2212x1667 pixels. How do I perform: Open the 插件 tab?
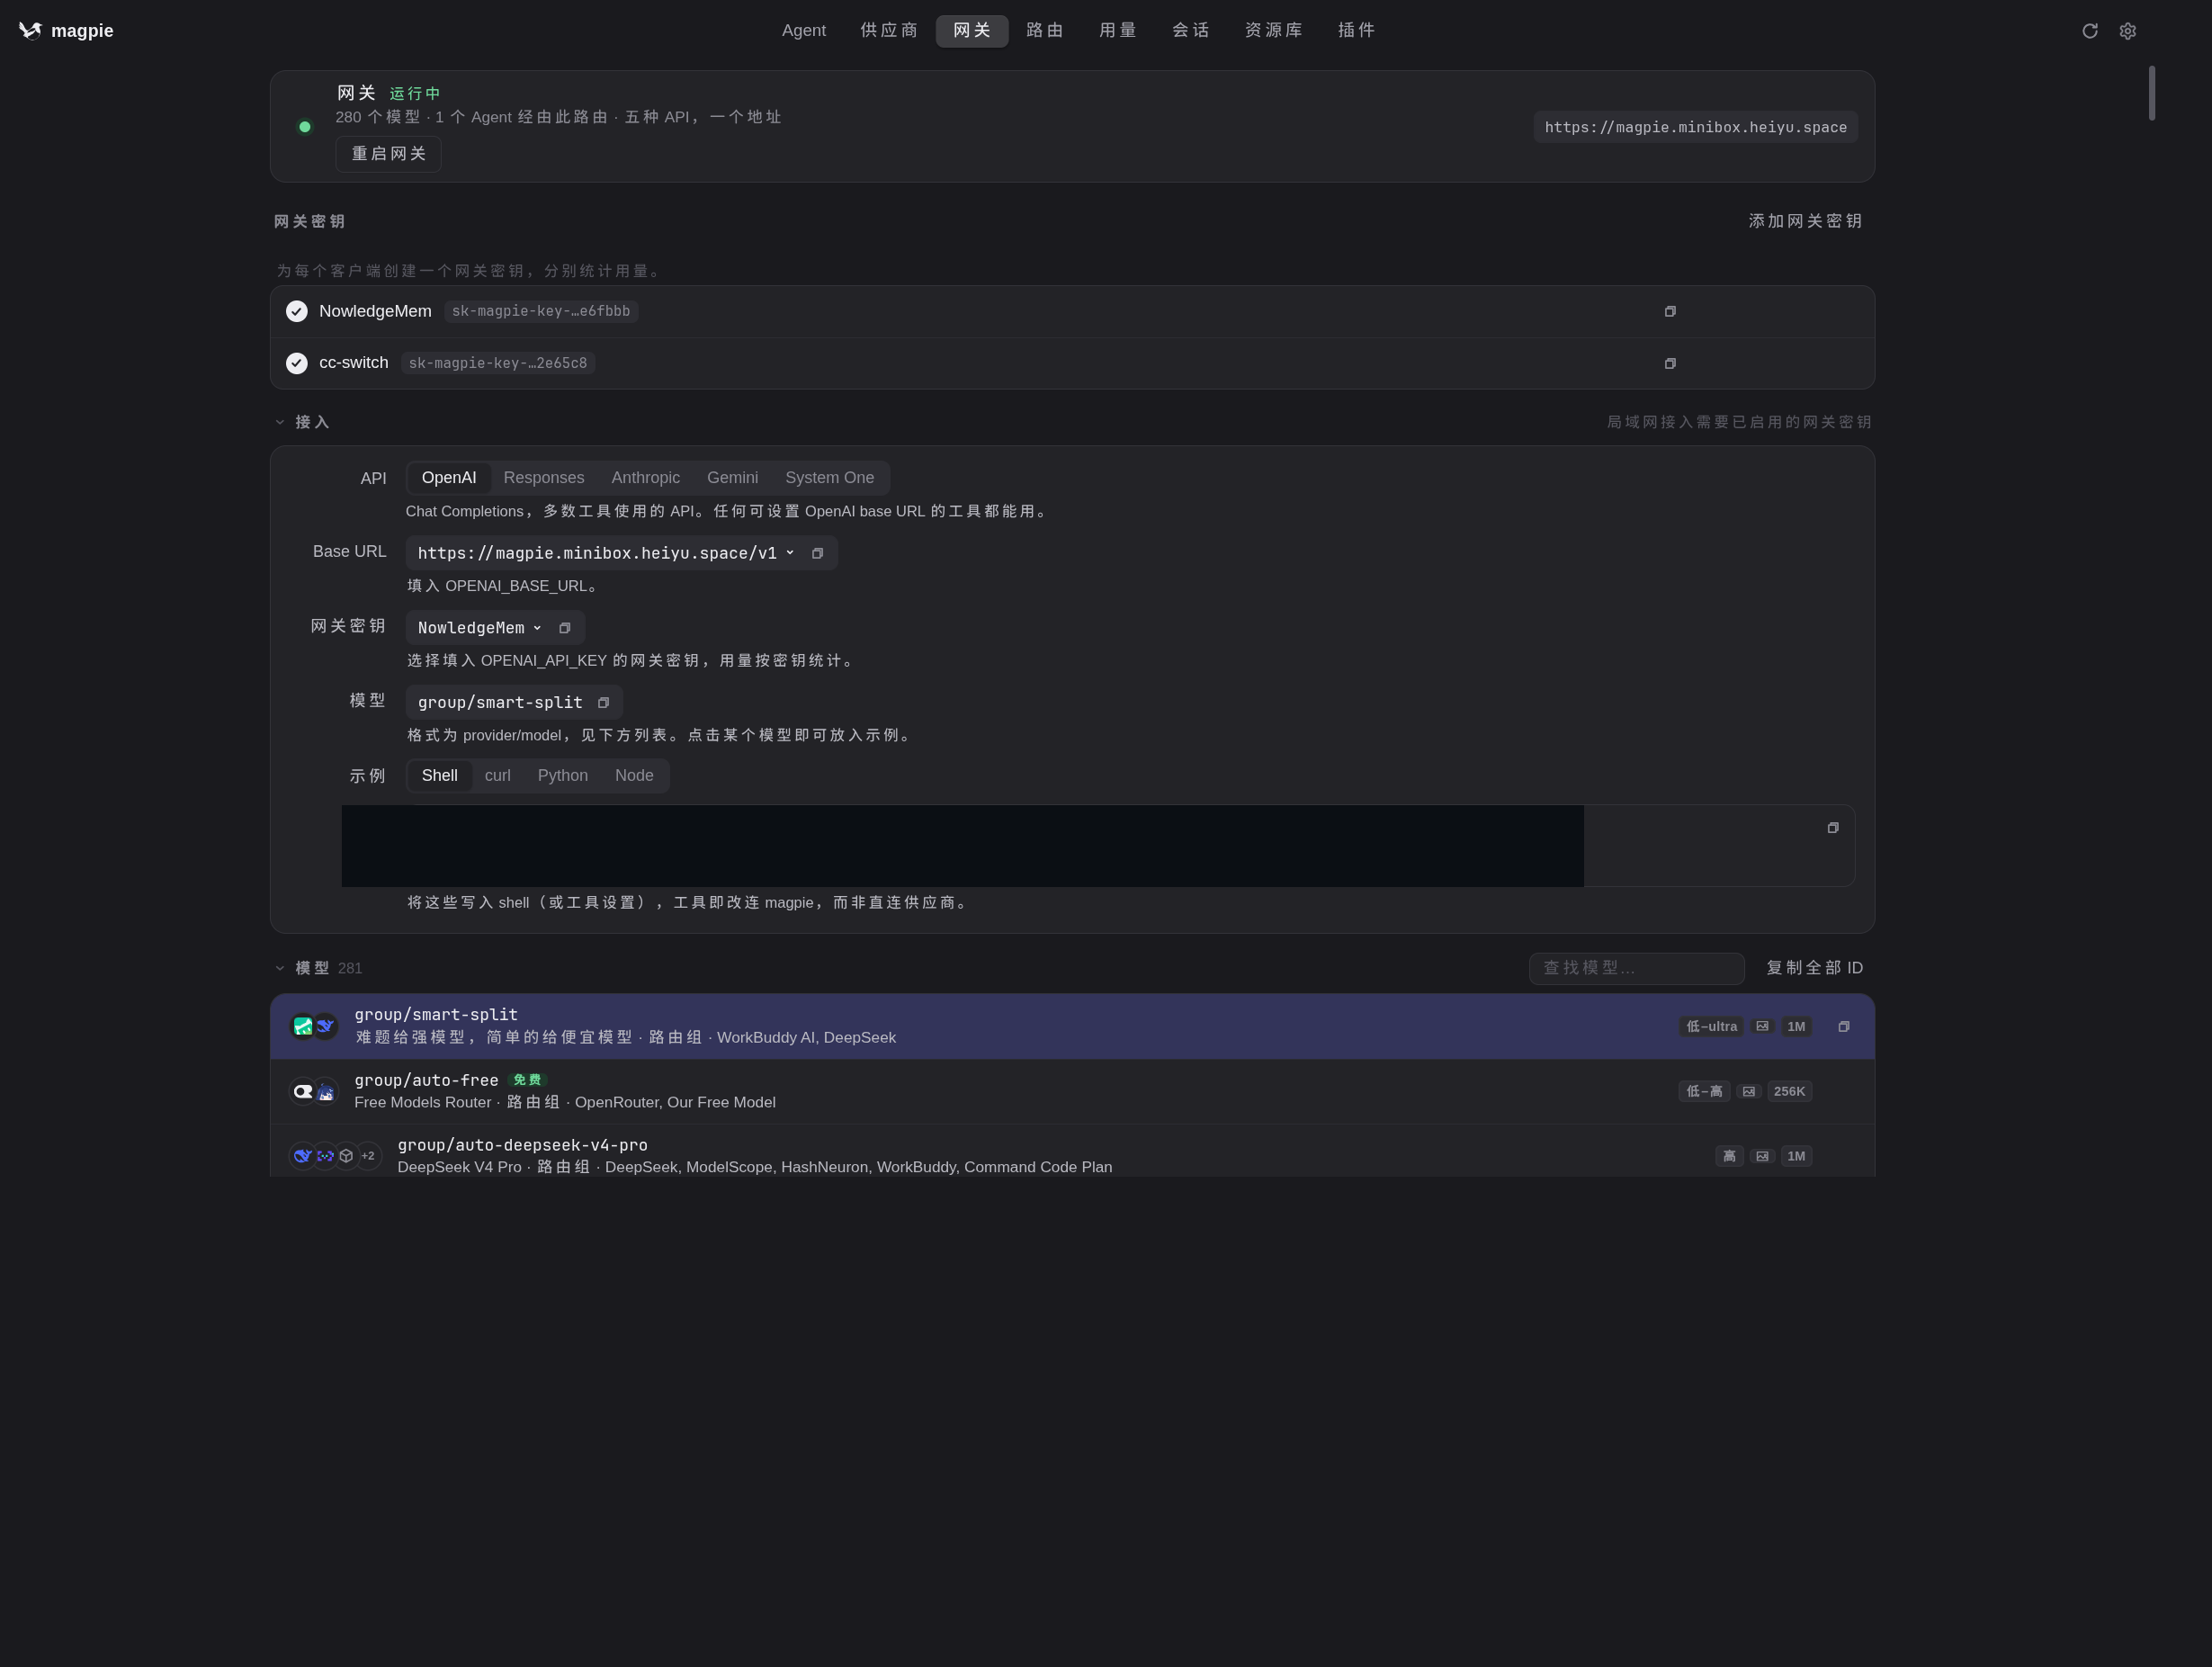click(x=1357, y=31)
